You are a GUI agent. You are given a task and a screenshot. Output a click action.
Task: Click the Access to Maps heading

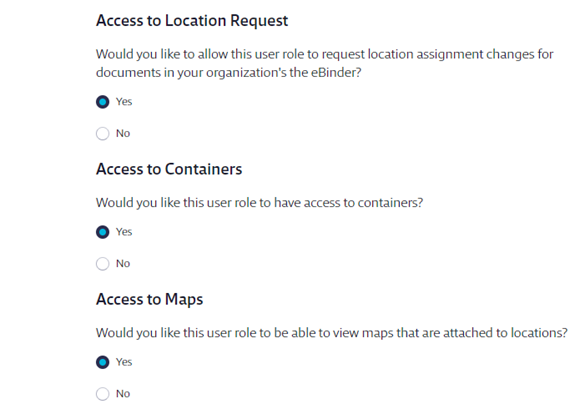point(150,300)
